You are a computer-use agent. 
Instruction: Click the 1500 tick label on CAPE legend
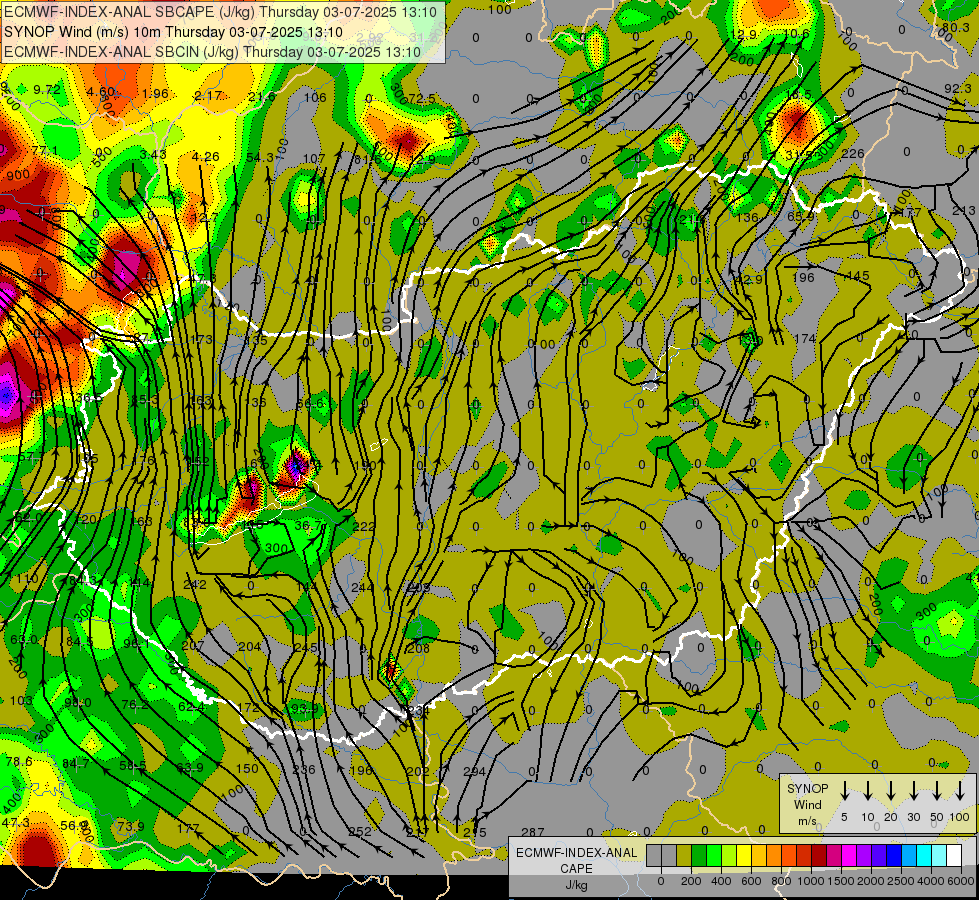click(x=840, y=881)
